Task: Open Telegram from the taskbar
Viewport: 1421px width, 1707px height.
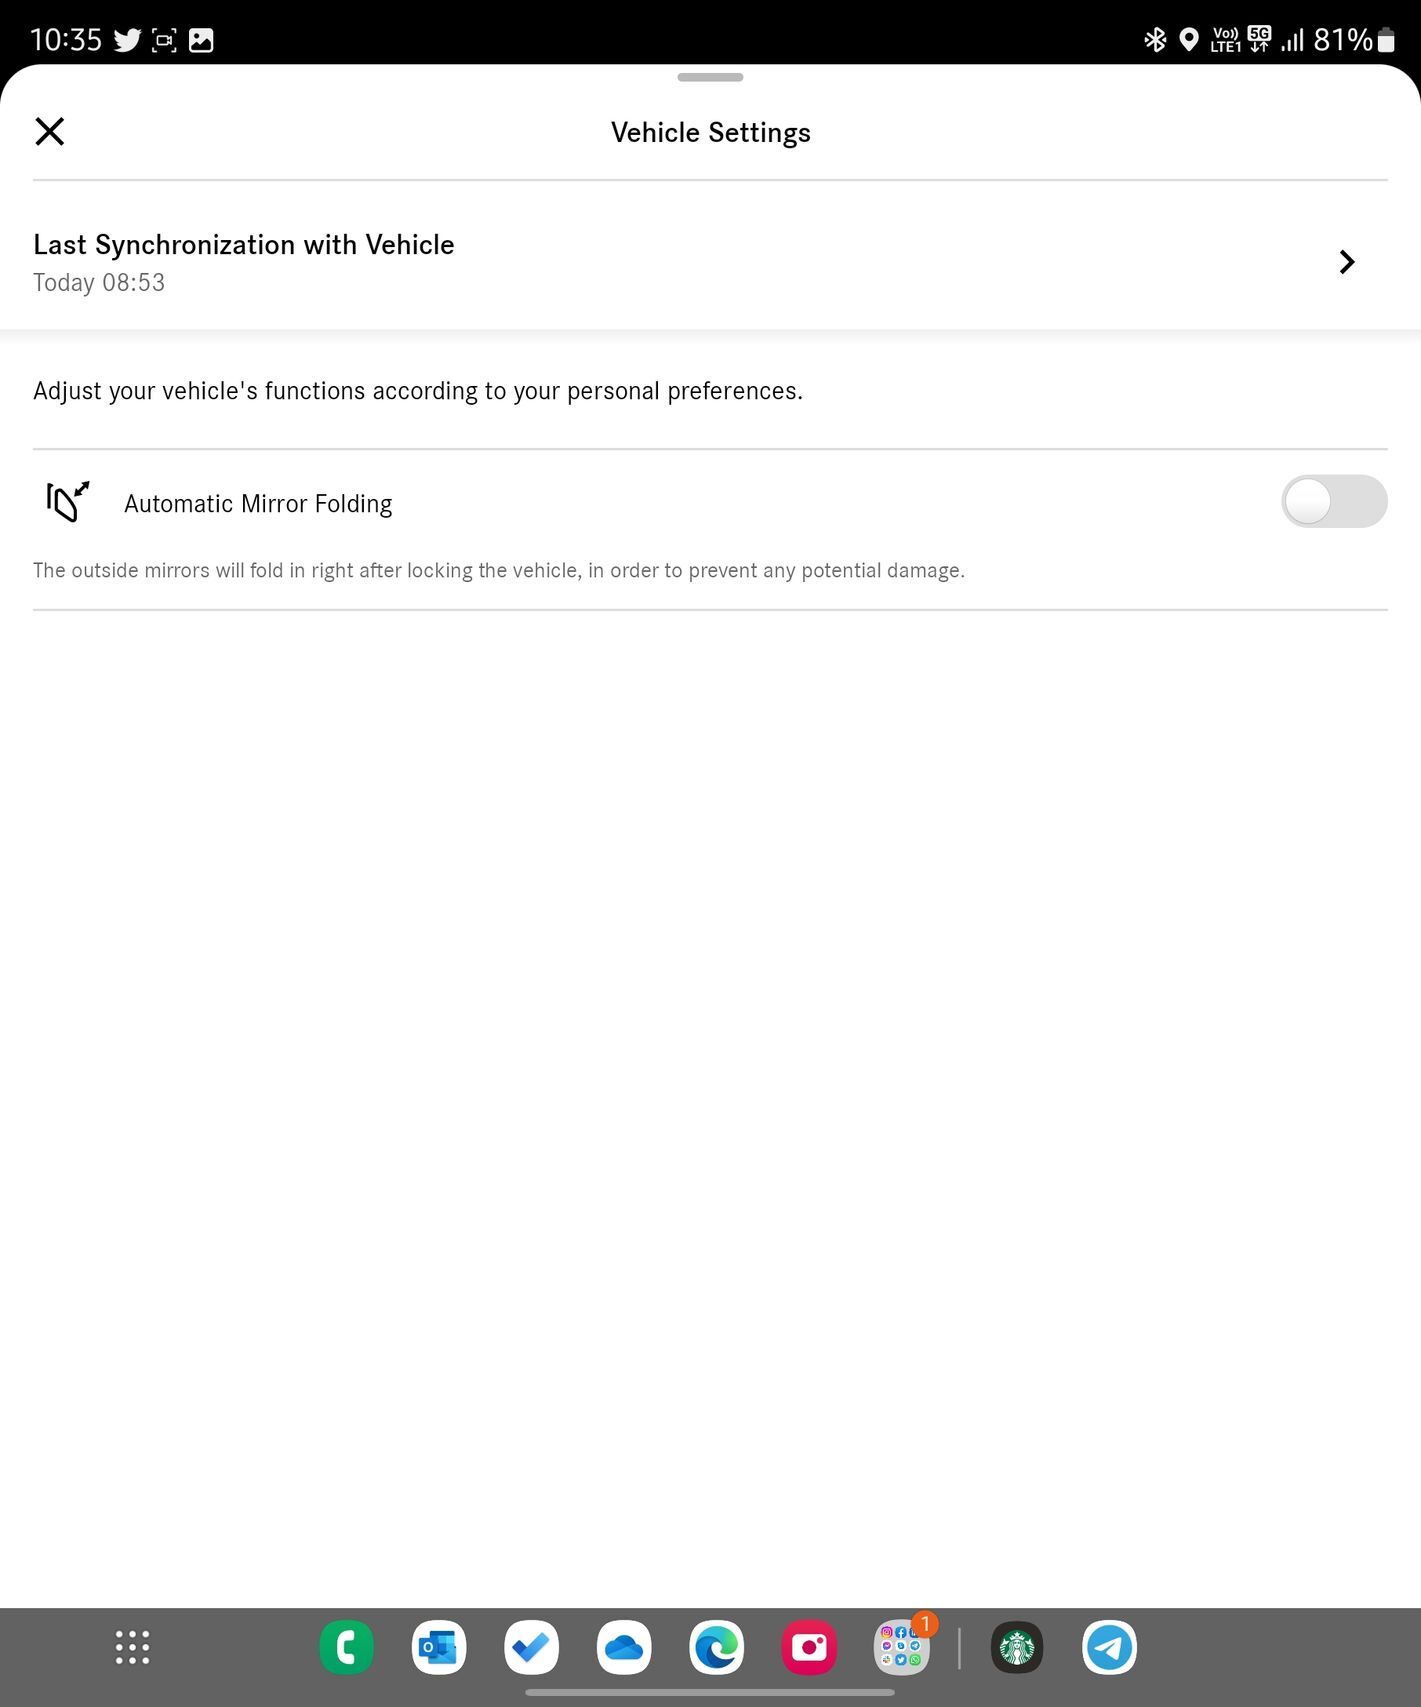Action: click(x=1109, y=1647)
